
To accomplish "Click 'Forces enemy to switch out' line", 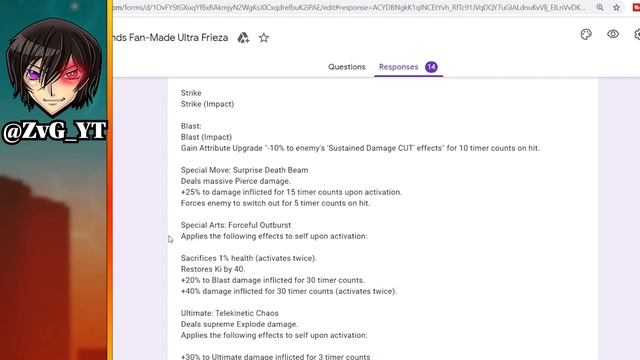I will pyautogui.click(x=276, y=203).
